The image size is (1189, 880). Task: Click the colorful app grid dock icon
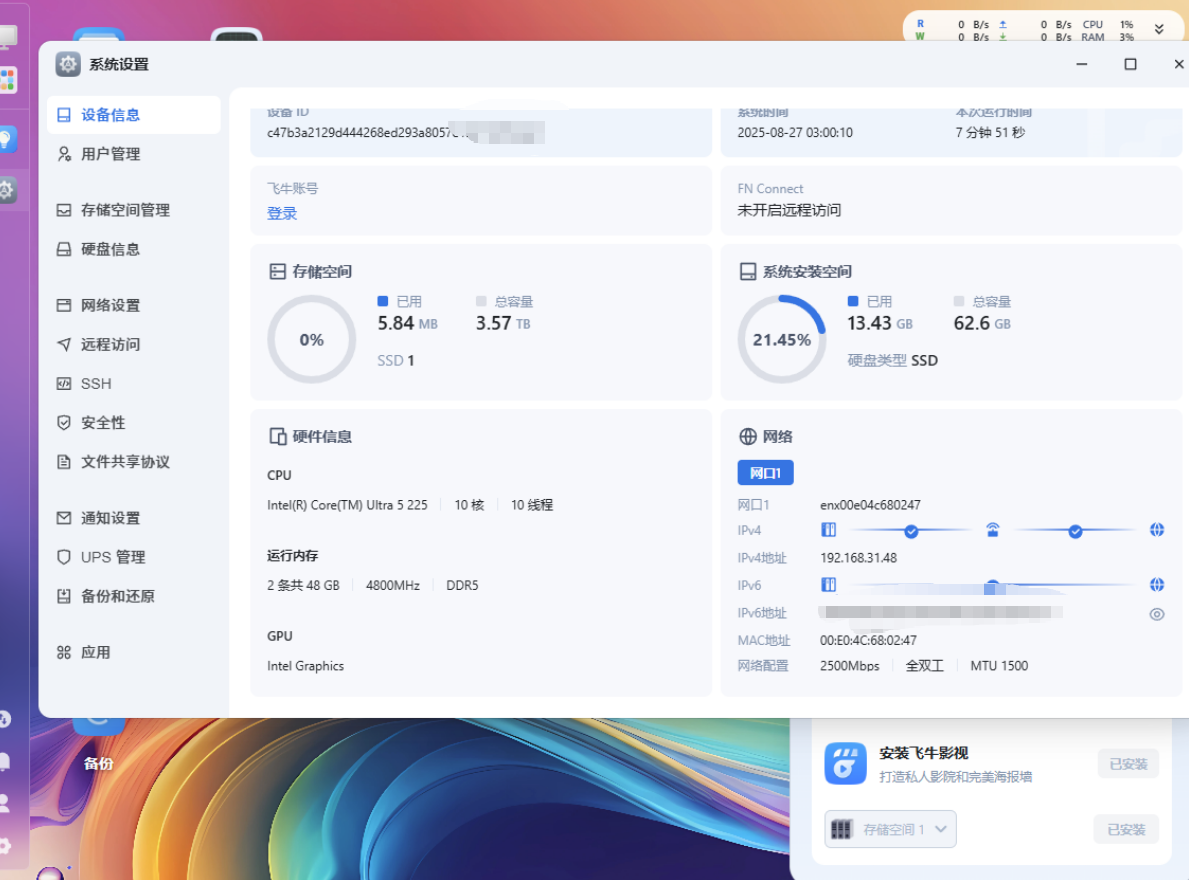(8, 80)
